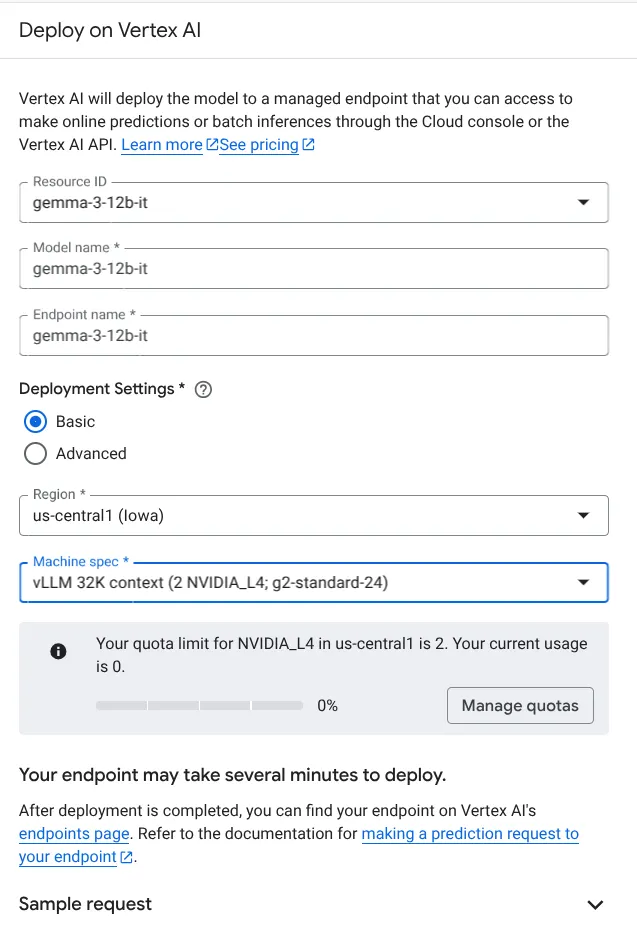
Task: Click the Deploy on Vertex AI heading
Action: (x=110, y=30)
